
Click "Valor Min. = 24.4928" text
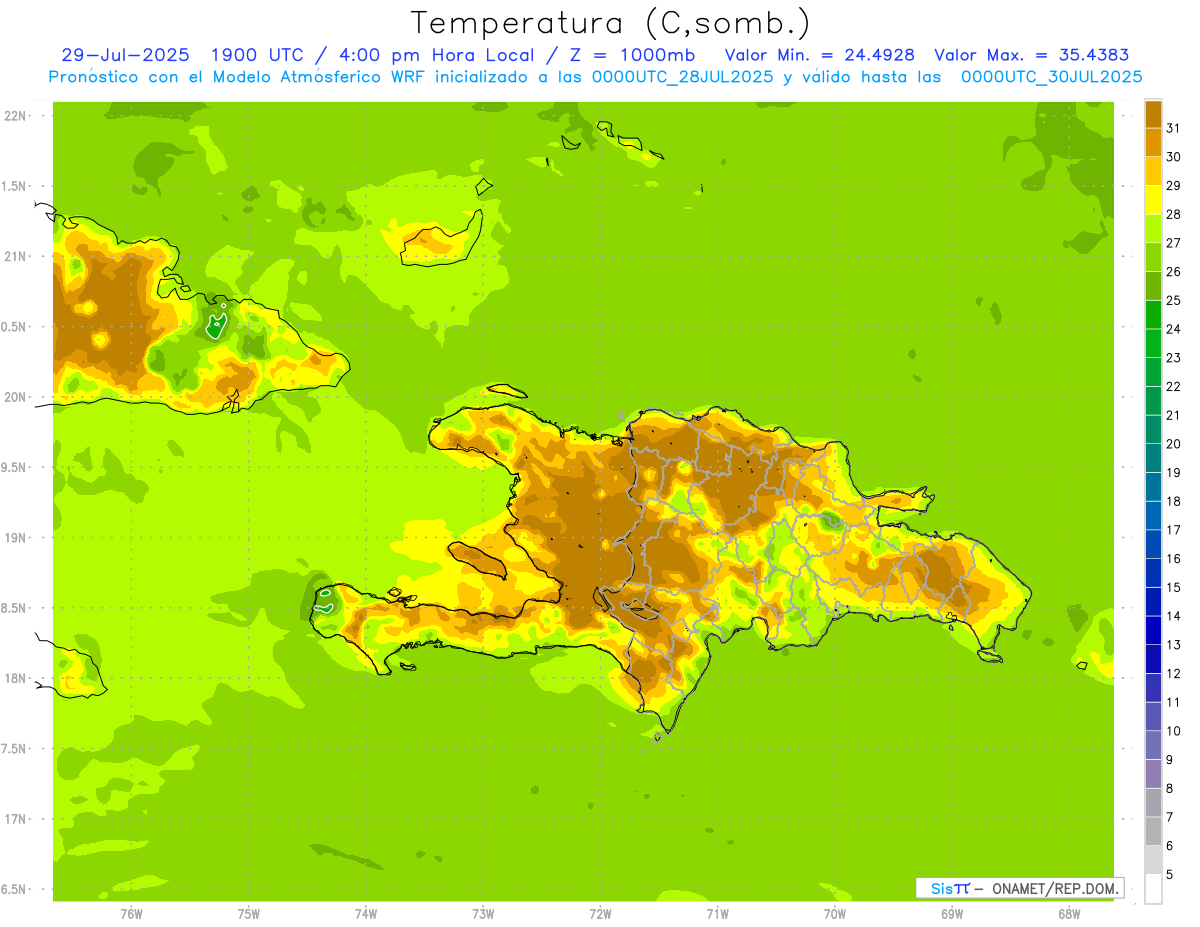(x=819, y=55)
